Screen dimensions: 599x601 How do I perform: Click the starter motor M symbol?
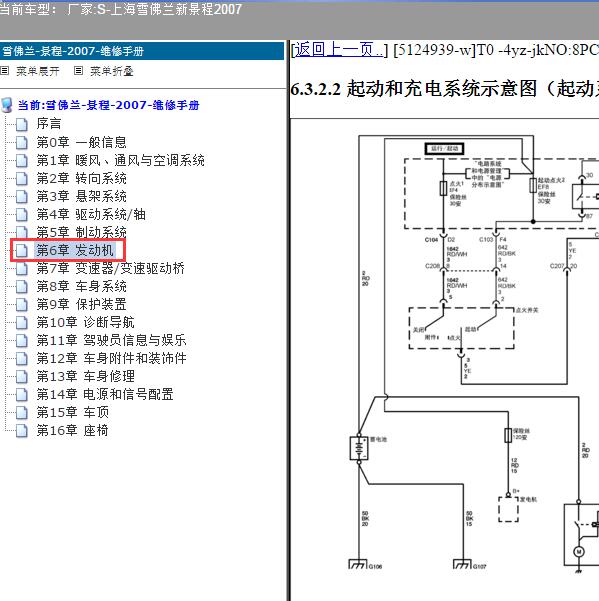[579, 552]
